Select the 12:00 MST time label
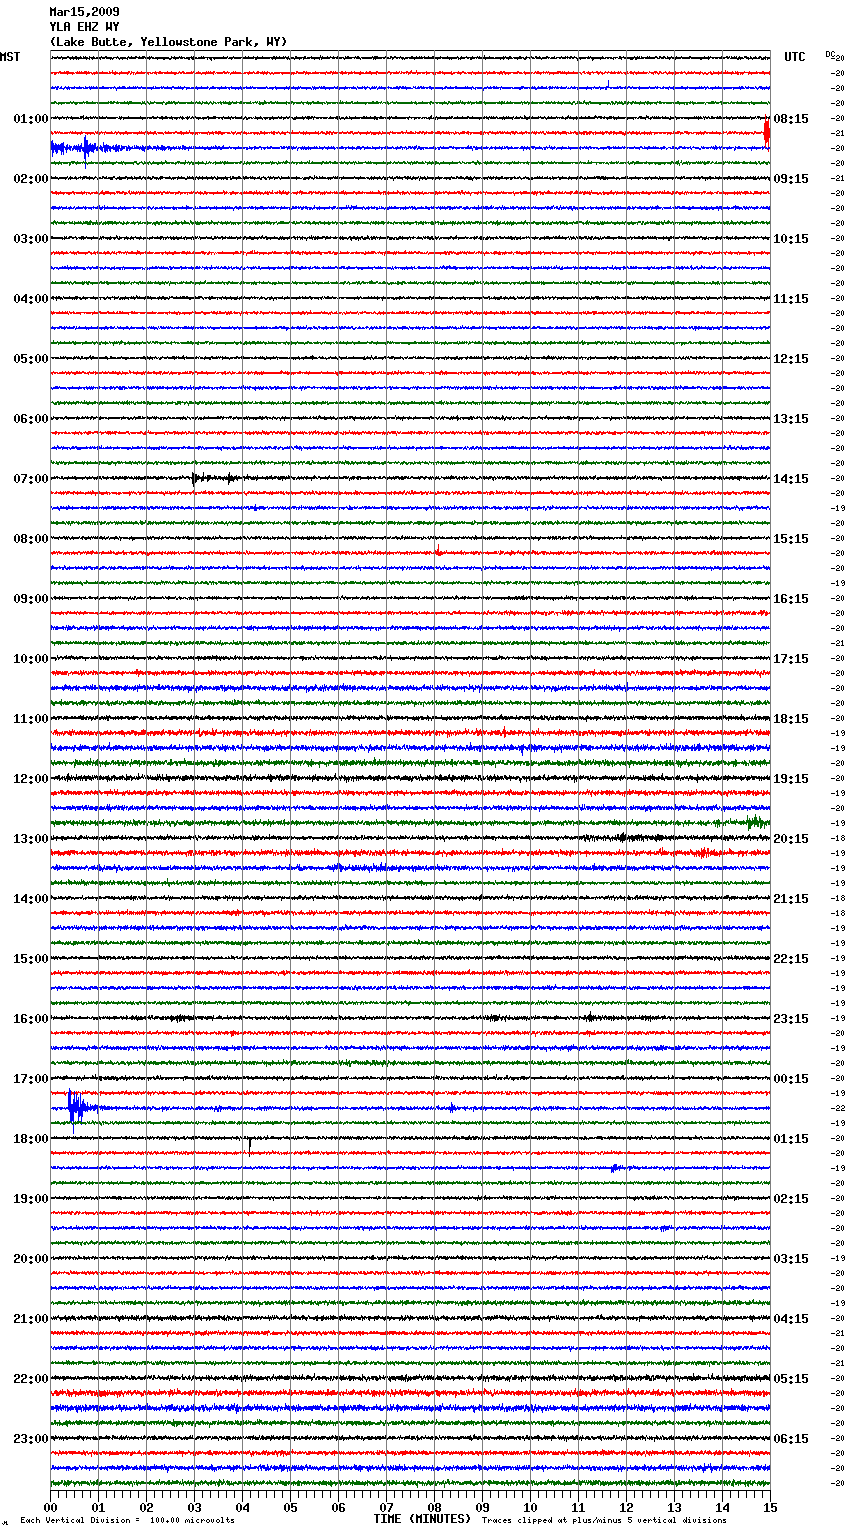 point(31,779)
